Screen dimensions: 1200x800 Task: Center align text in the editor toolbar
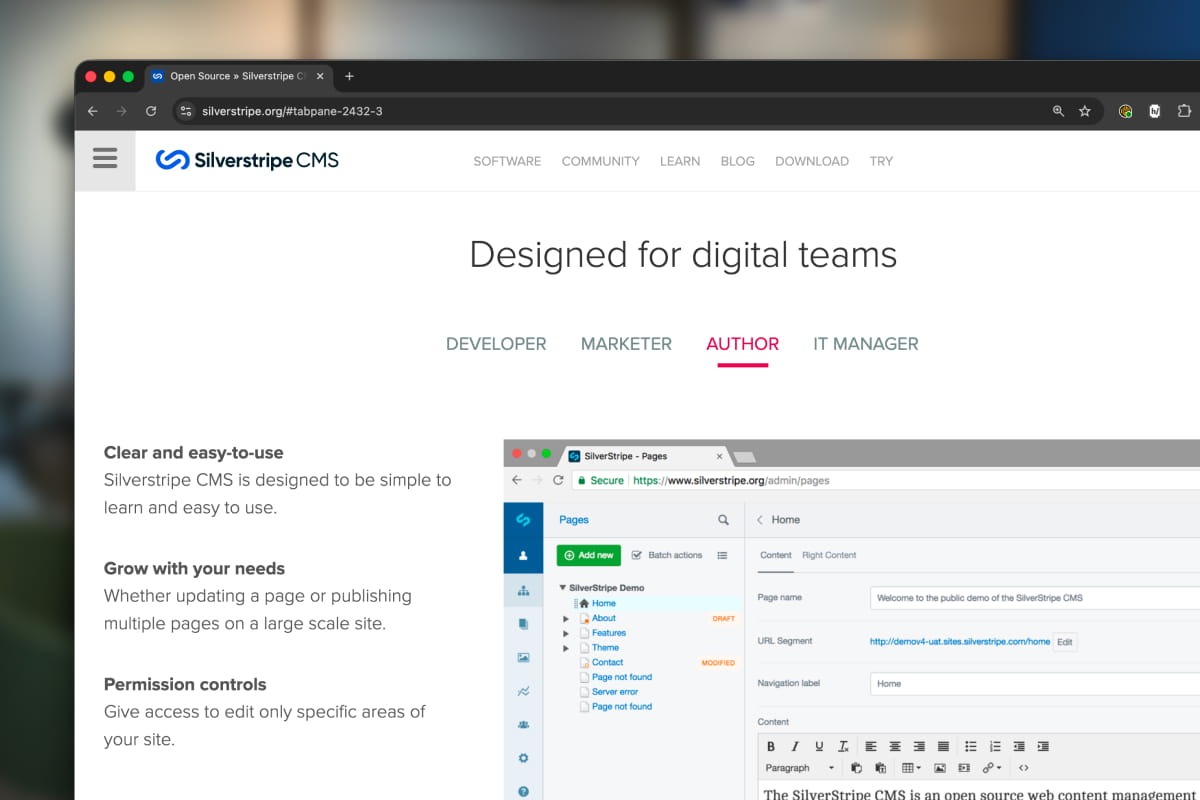(895, 746)
